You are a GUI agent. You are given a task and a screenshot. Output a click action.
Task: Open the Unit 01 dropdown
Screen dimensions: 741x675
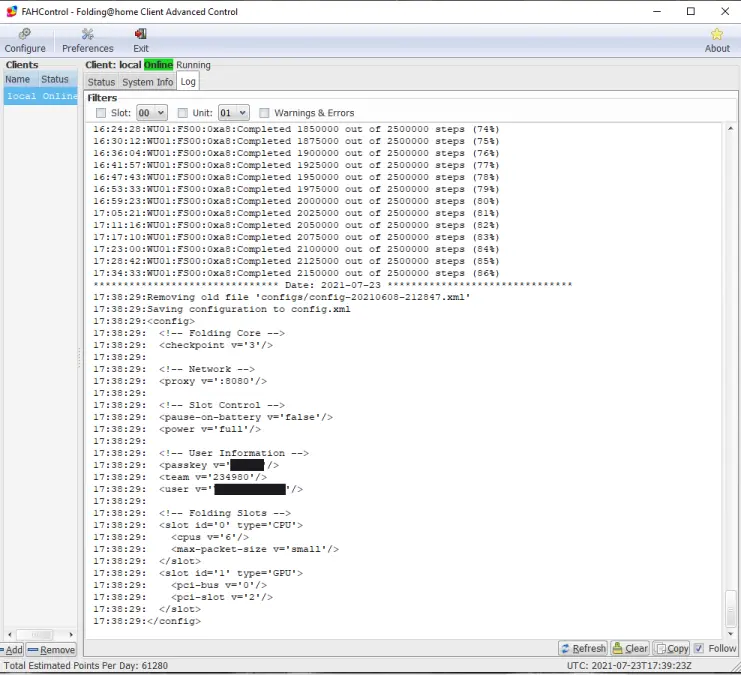[233, 113]
